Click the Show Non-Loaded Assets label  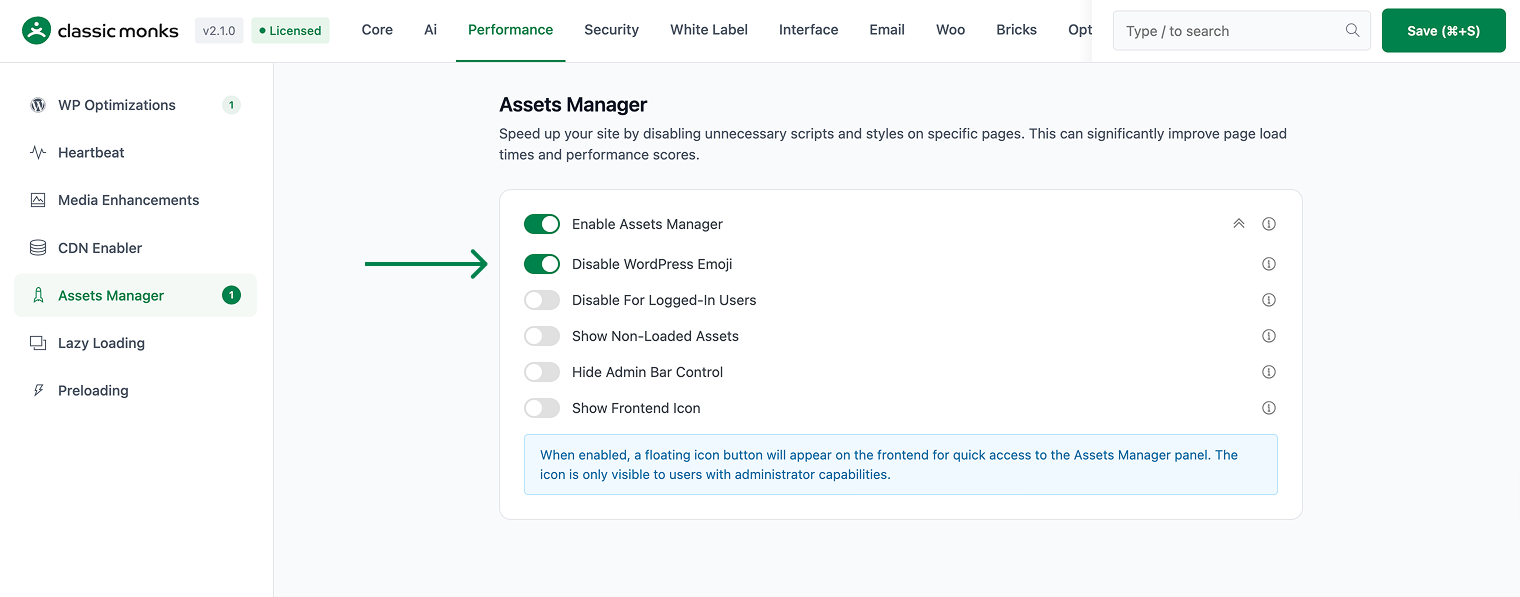(655, 336)
